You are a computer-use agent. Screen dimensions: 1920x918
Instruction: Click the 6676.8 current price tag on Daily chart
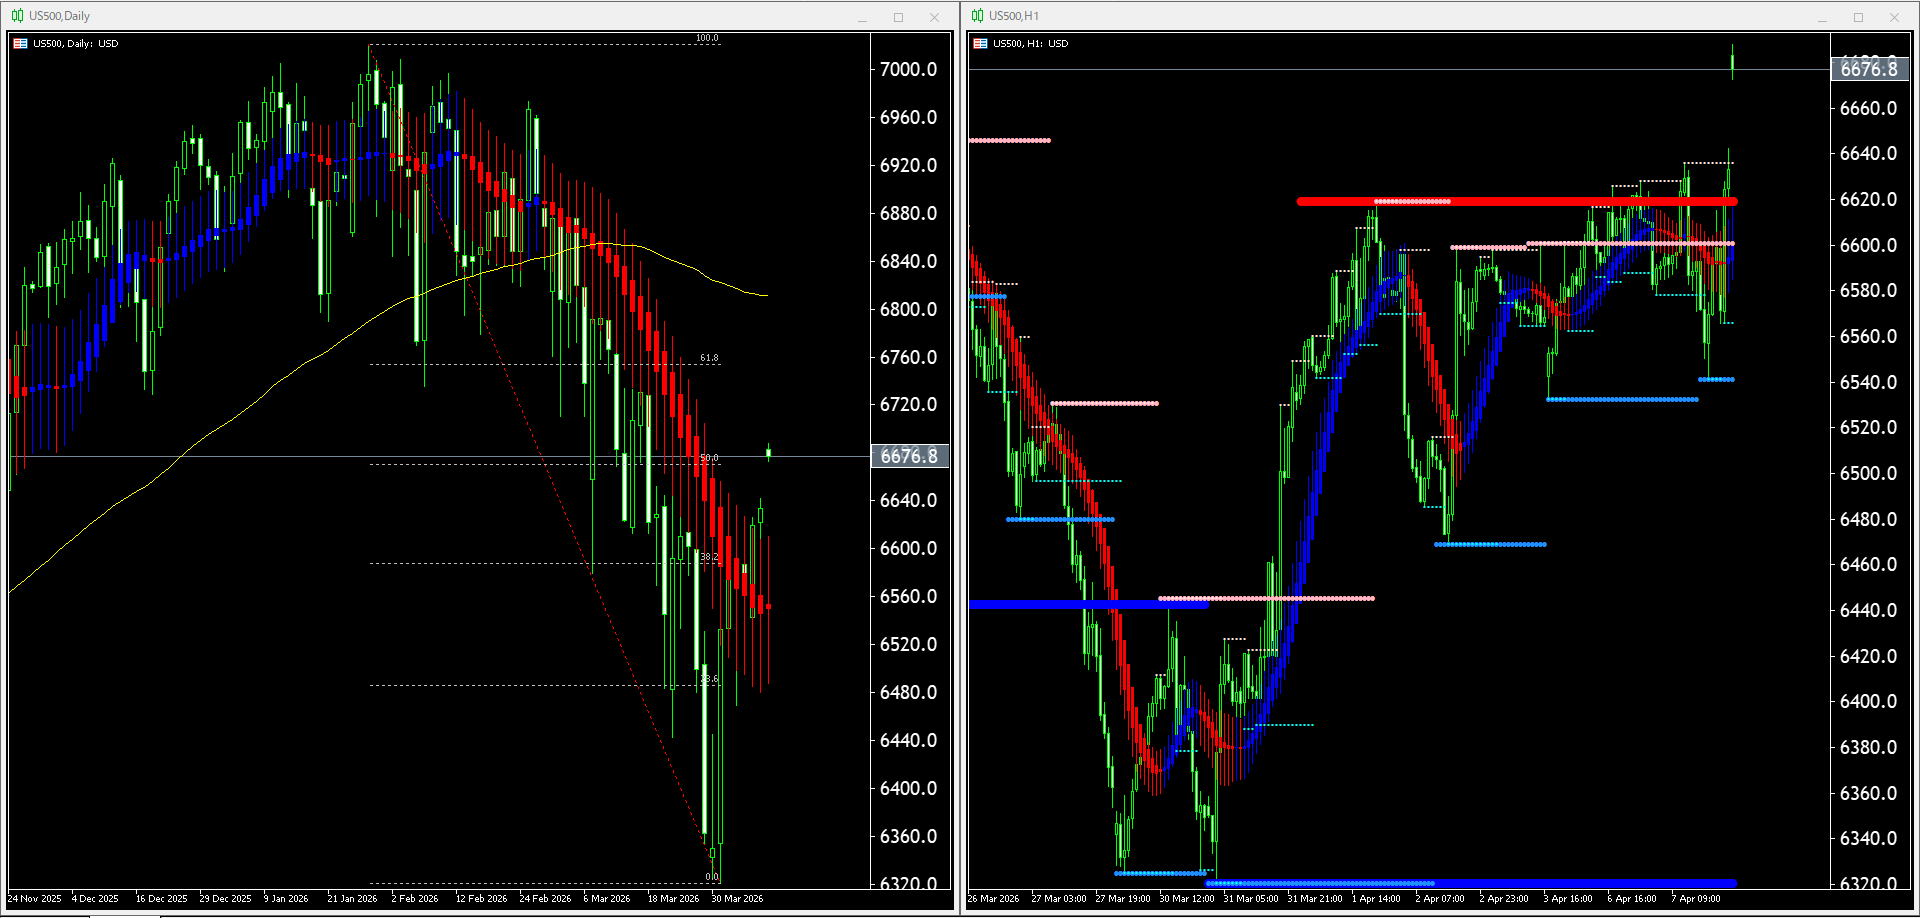[x=909, y=456]
